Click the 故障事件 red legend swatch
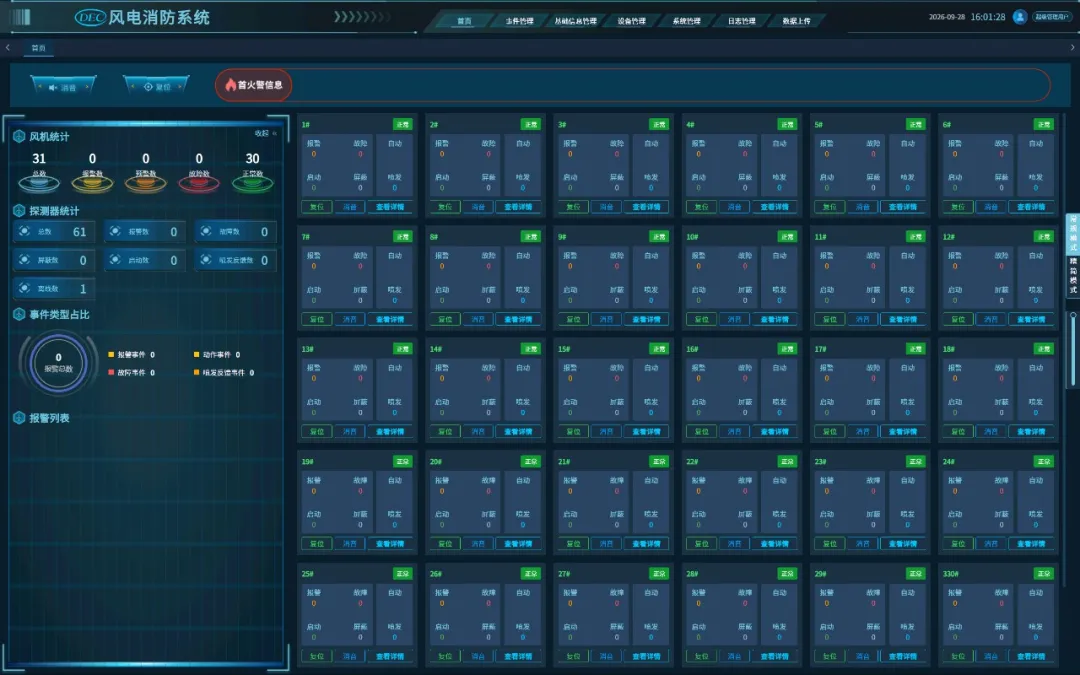Screen dimensions: 1080x675 [x=111, y=373]
